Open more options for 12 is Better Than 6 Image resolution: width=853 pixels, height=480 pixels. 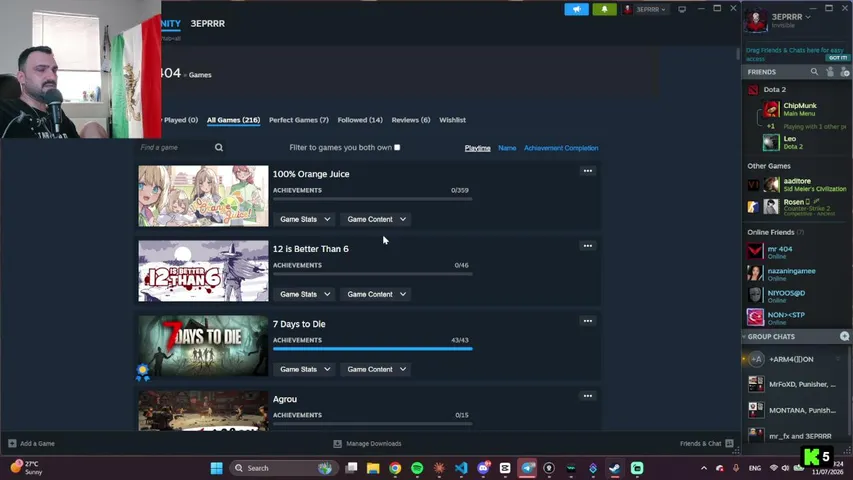click(x=588, y=246)
